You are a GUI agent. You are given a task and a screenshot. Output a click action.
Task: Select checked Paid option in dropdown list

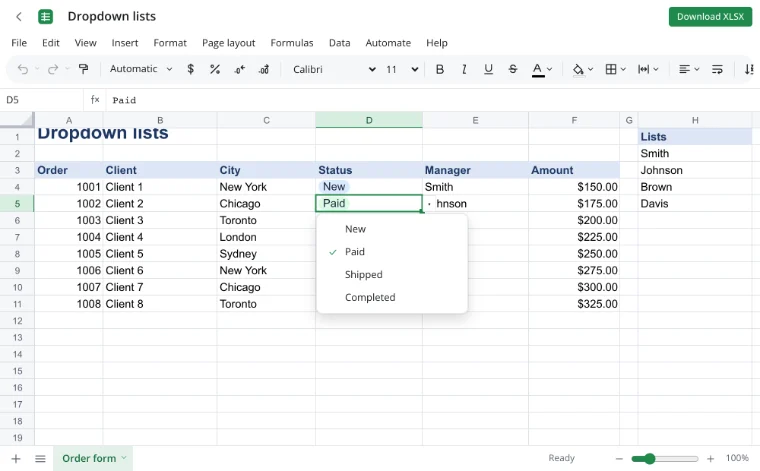pyautogui.click(x=392, y=252)
